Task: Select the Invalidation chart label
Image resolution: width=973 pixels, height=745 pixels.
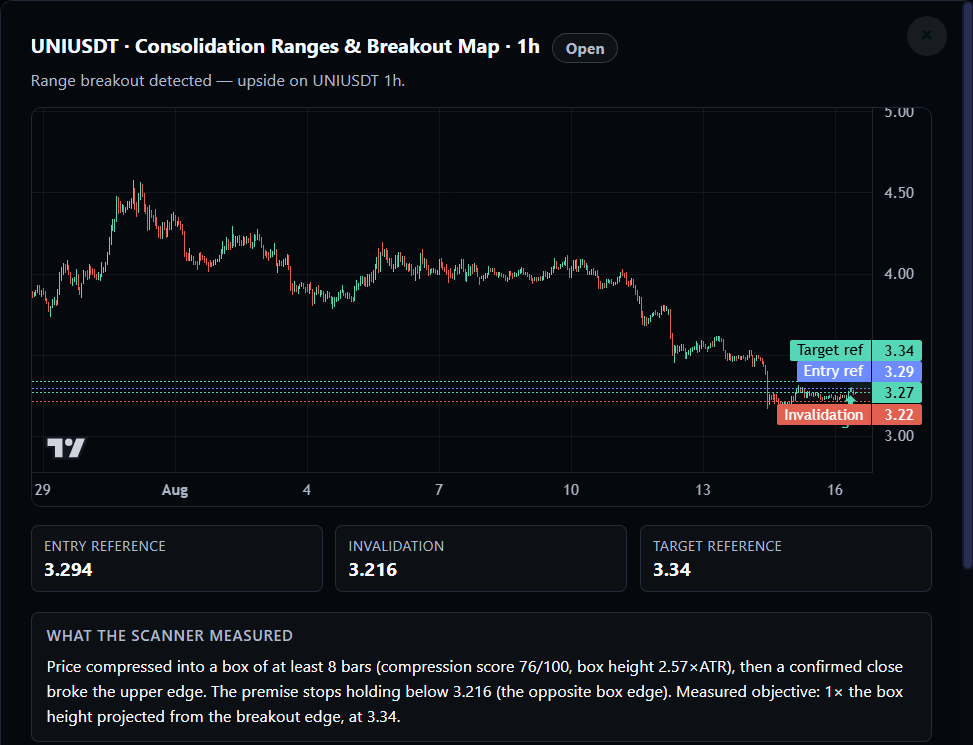Action: click(823, 414)
